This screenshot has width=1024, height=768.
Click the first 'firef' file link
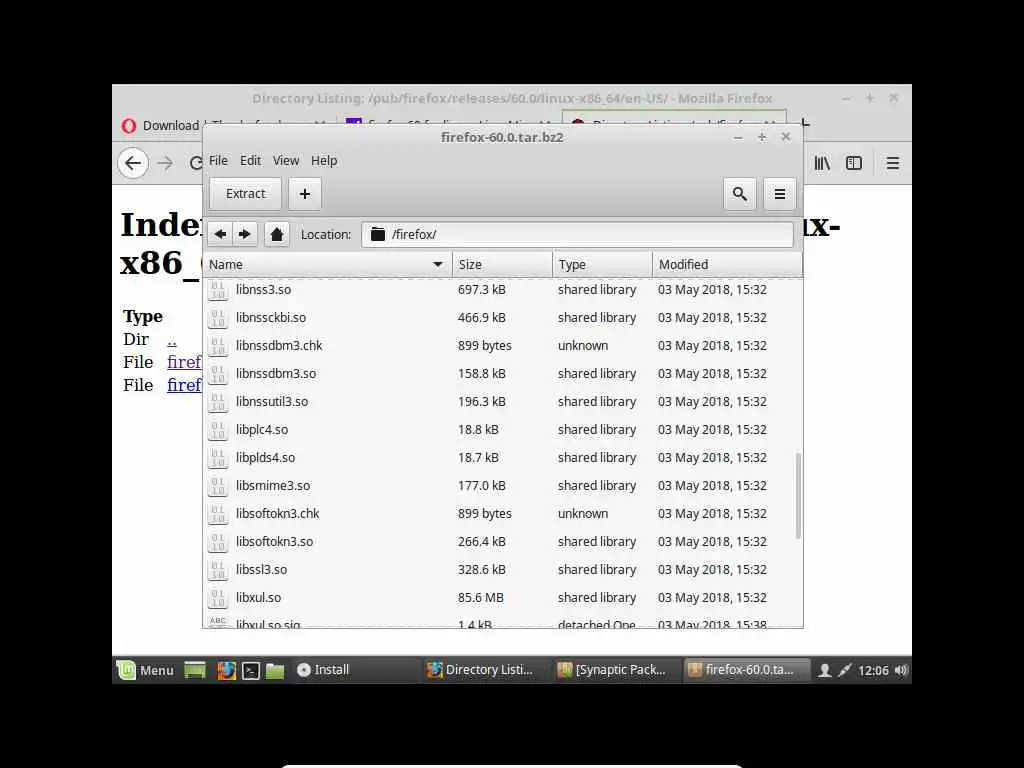pyautogui.click(x=184, y=362)
